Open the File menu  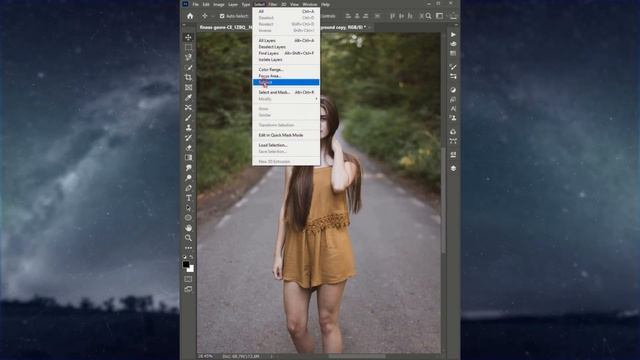click(x=196, y=4)
